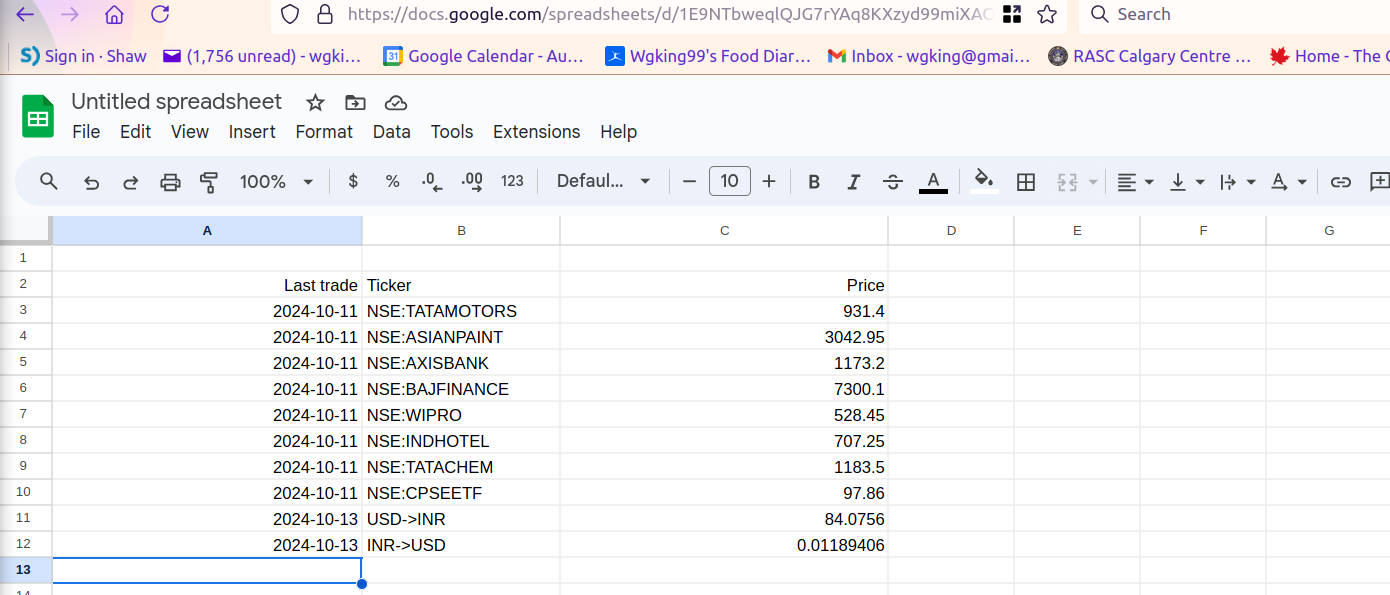Open the RASC Calgary Centre bookmark
The image size is (1390, 595).
(x=1150, y=56)
